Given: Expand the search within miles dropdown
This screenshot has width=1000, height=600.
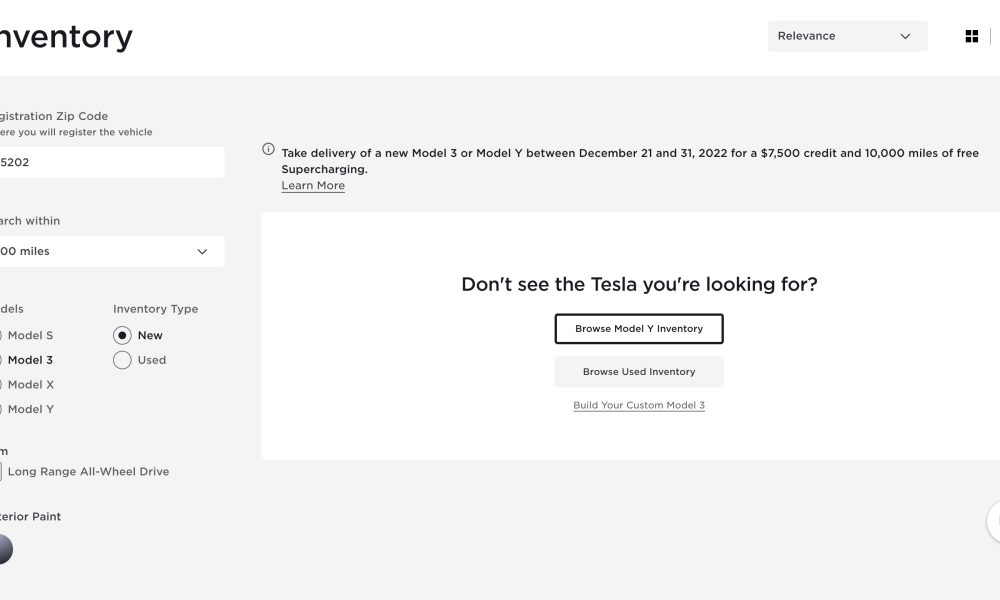Looking at the screenshot, I should click(111, 251).
